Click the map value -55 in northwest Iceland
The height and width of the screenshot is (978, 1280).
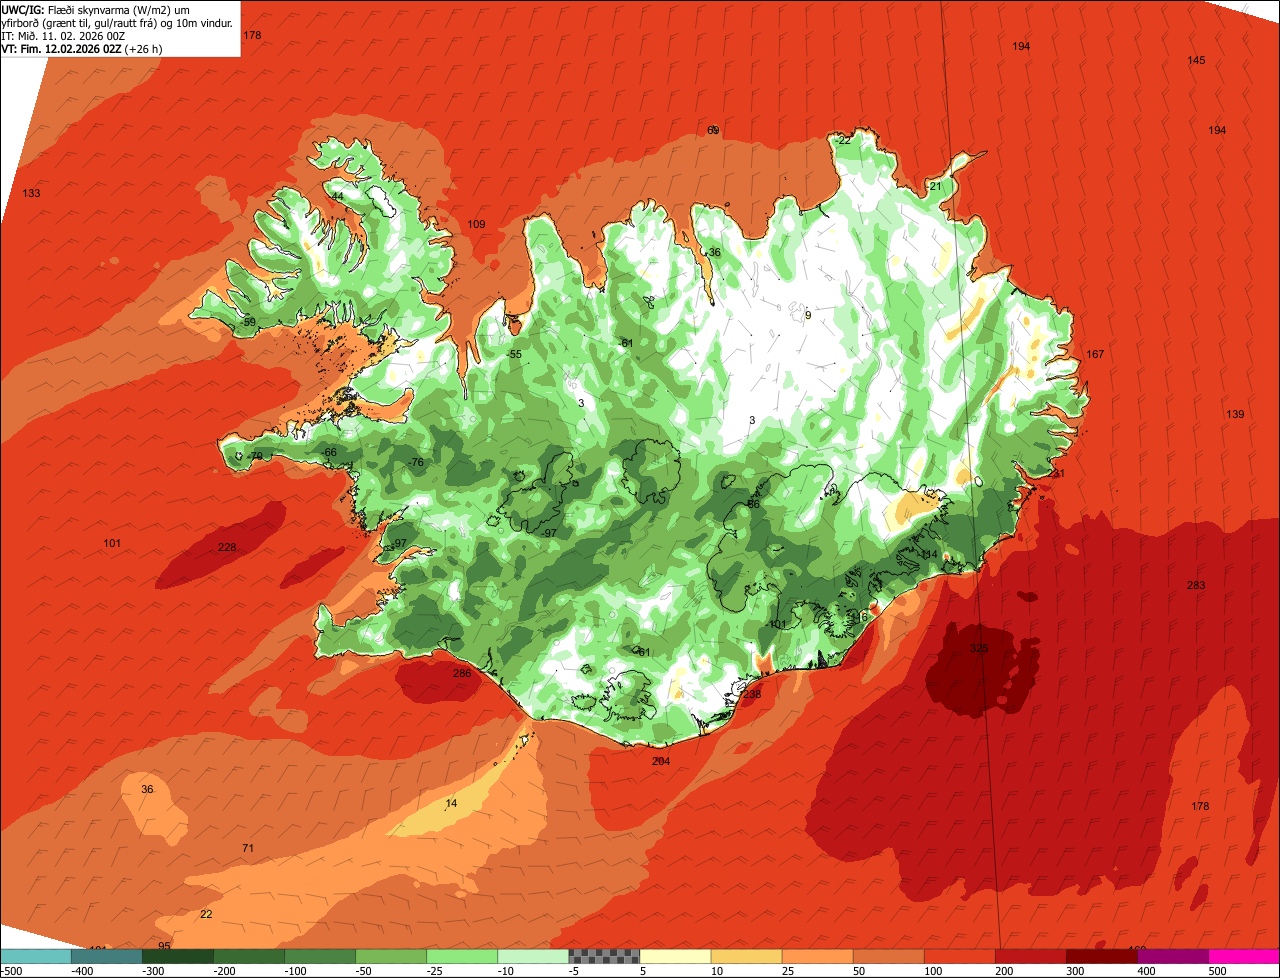point(514,354)
